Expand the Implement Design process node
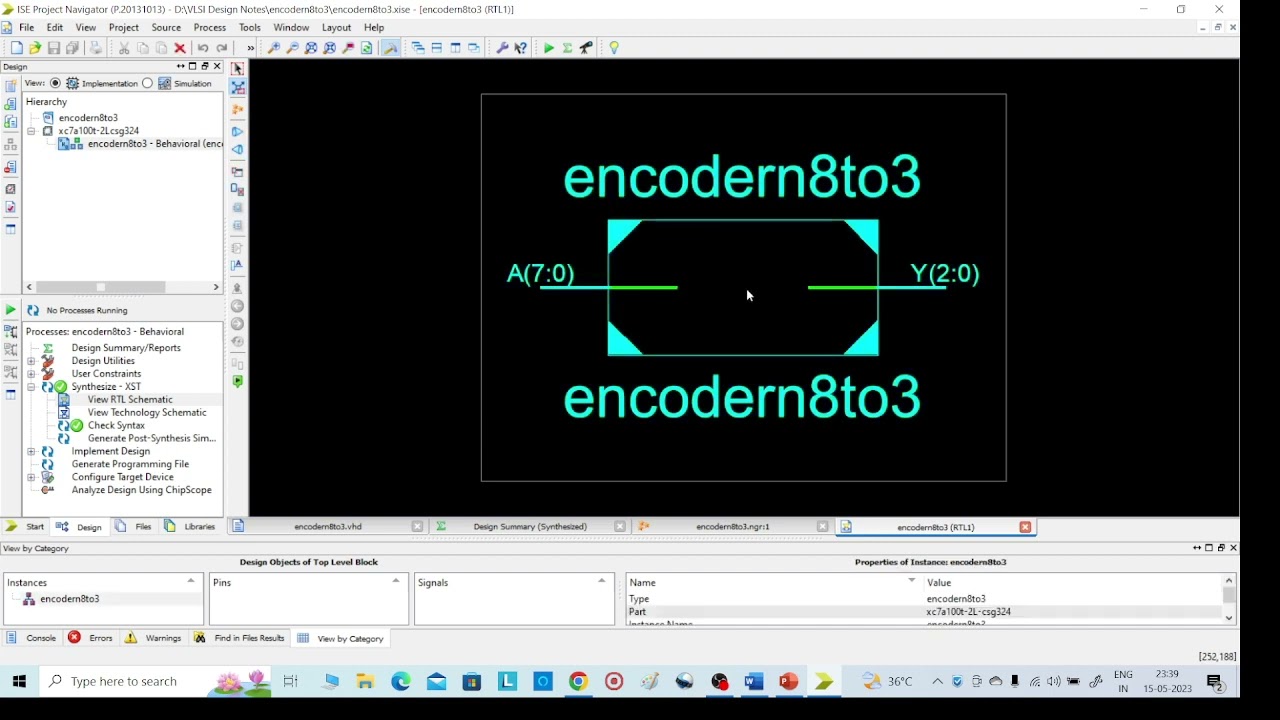1280x720 pixels. [31, 451]
